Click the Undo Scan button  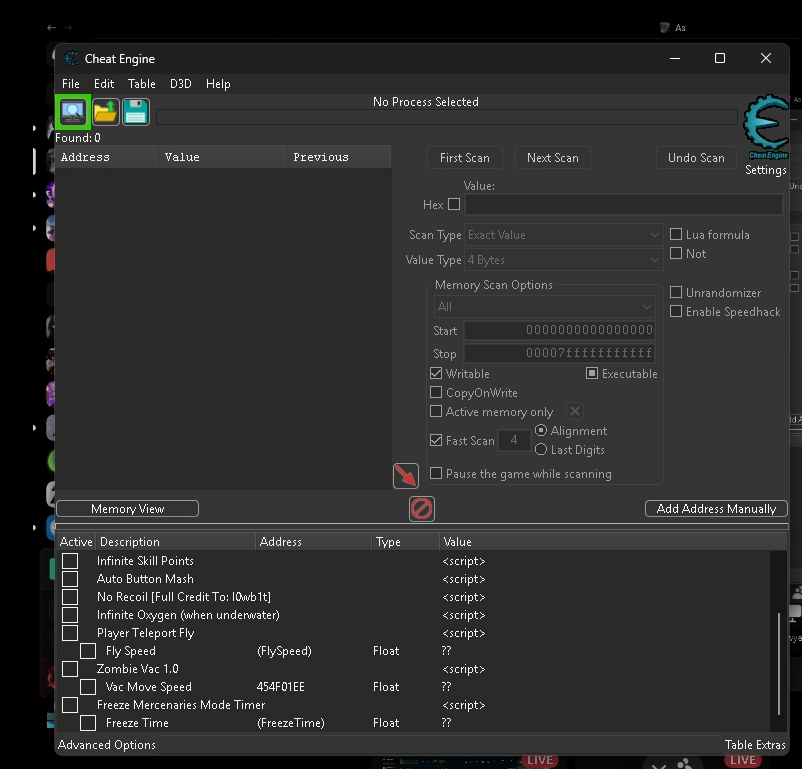[x=696, y=158]
